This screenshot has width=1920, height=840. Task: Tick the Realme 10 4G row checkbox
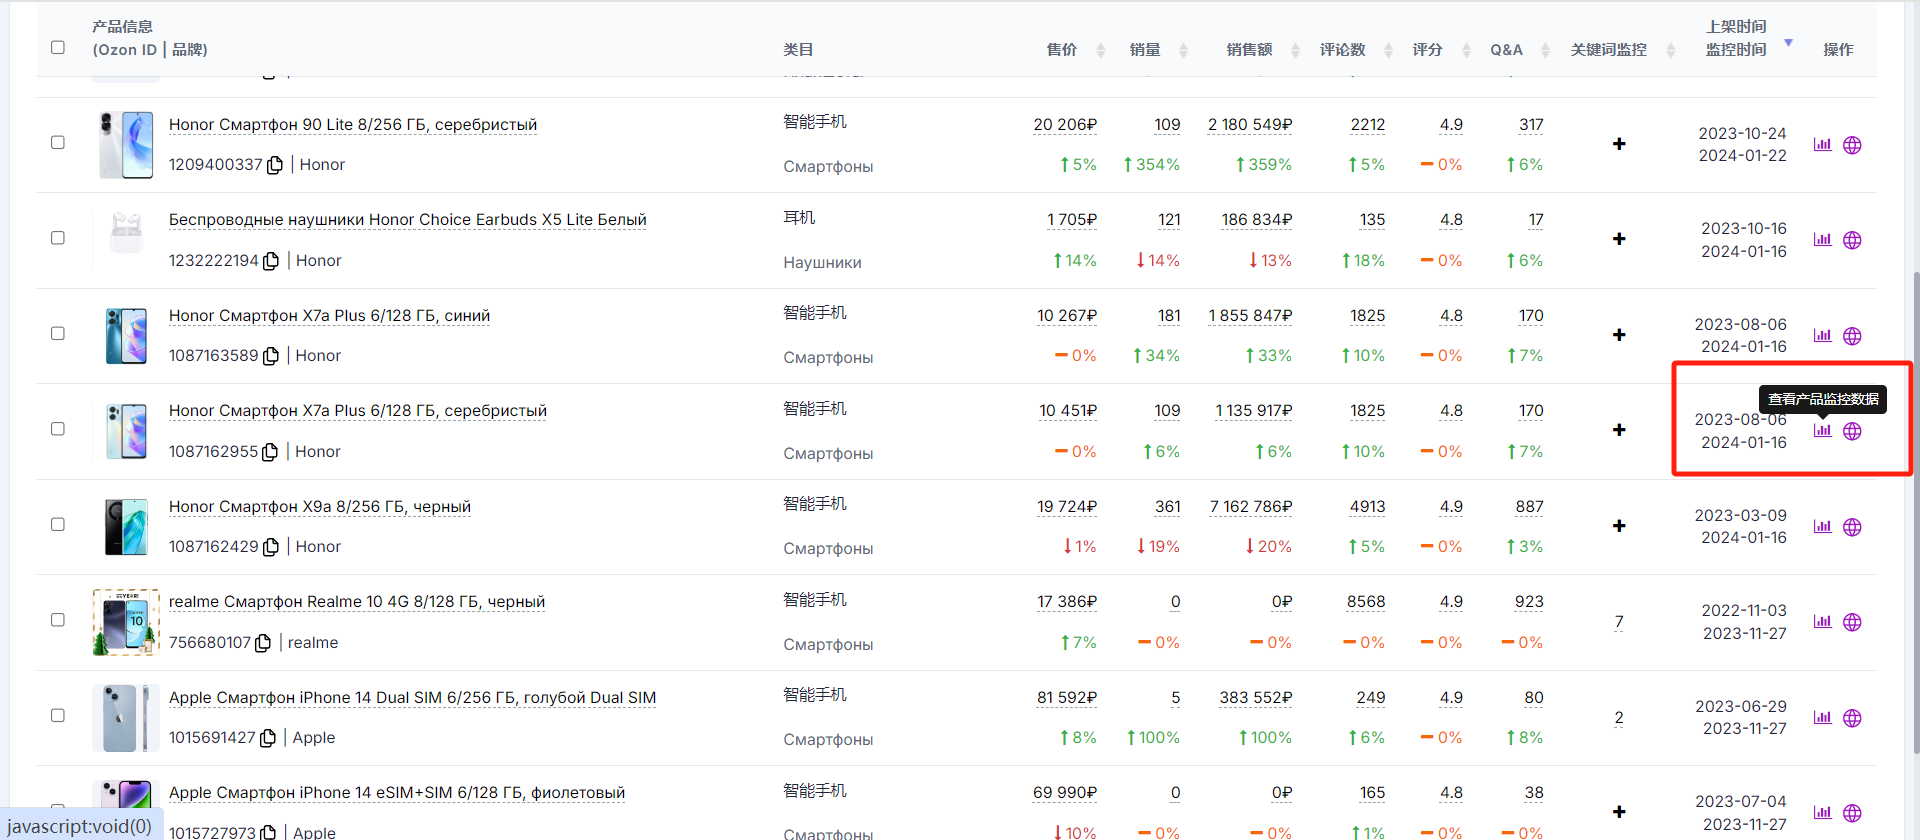point(58,620)
